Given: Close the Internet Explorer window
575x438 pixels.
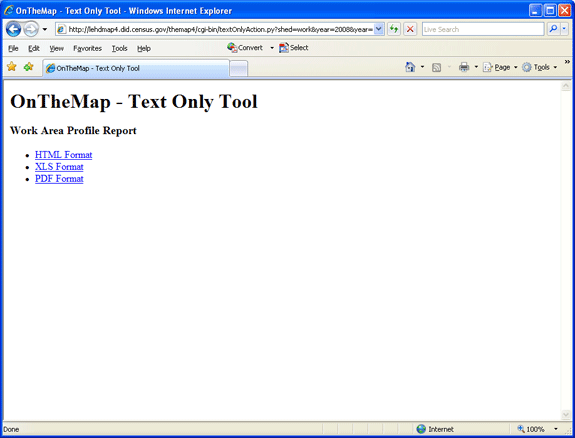Looking at the screenshot, I should coord(565,11).
